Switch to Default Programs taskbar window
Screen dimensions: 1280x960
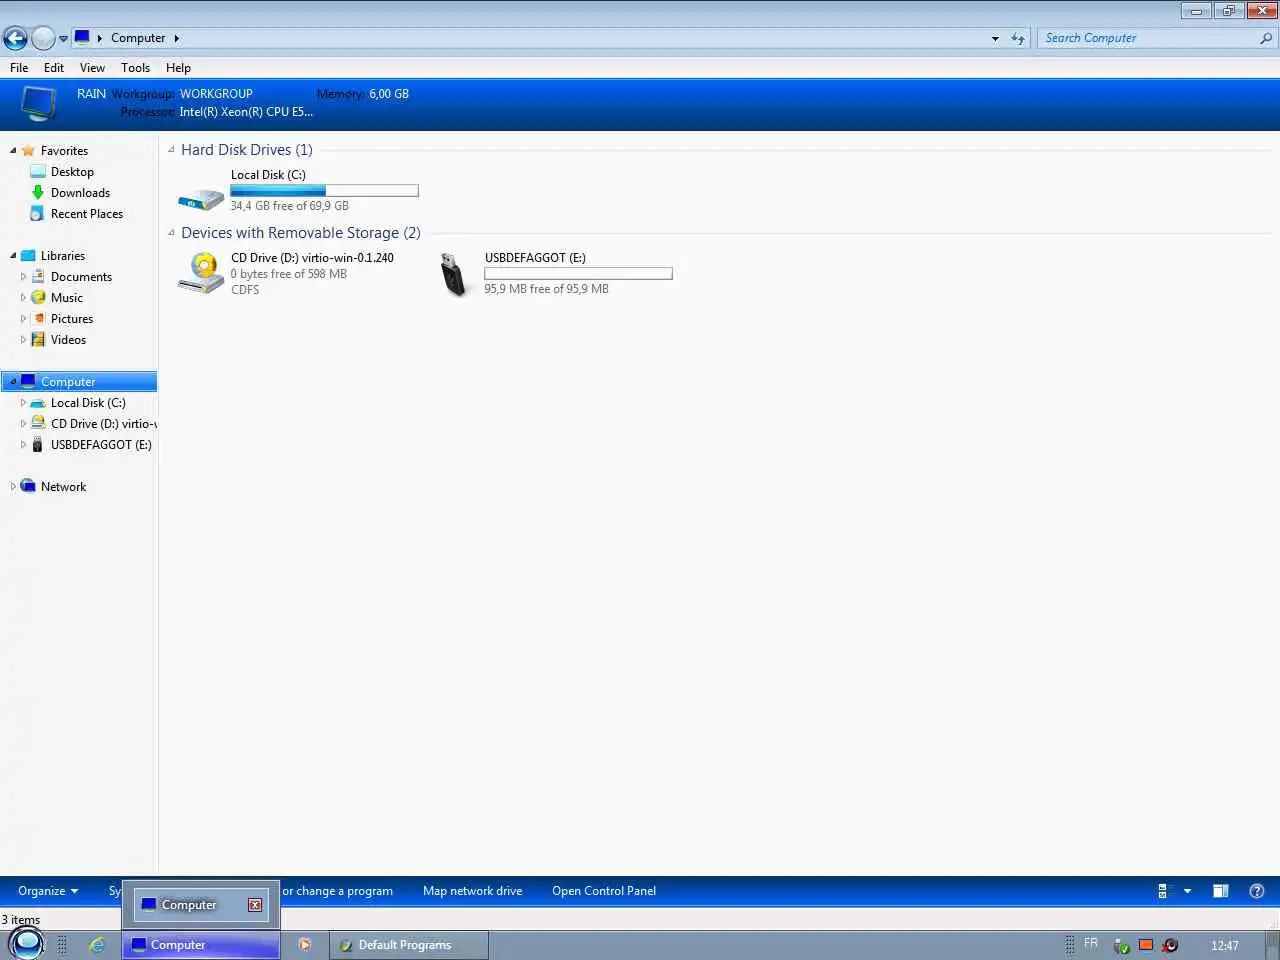tap(409, 945)
